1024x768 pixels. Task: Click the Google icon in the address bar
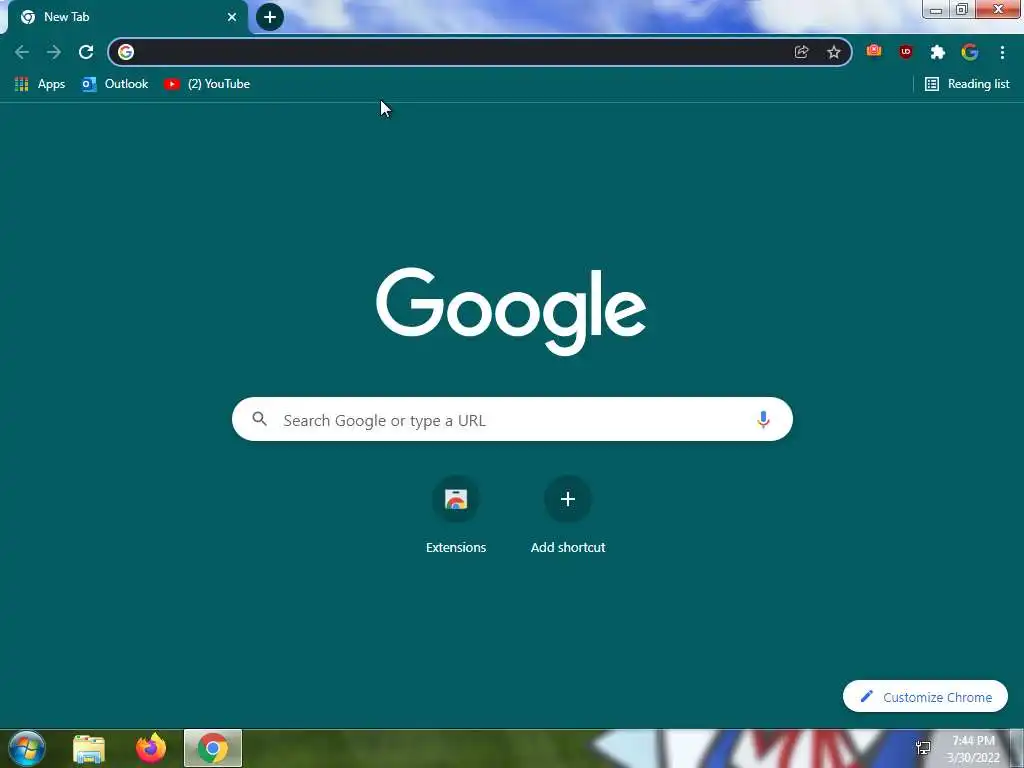click(126, 52)
